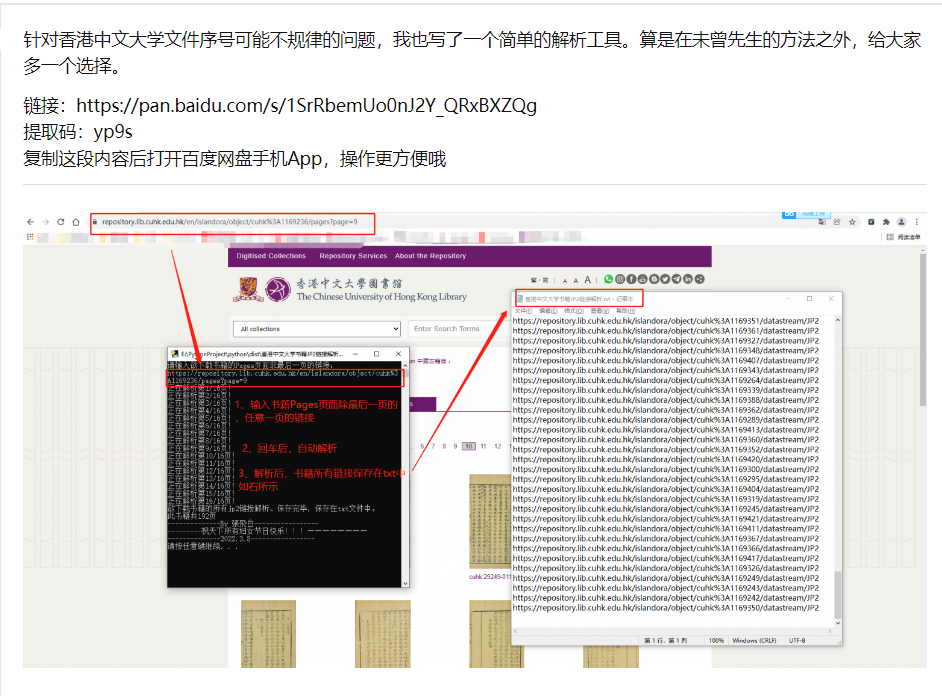This screenshot has height=696, width=942.
Task: Click the browser forward arrow
Action: click(x=46, y=222)
